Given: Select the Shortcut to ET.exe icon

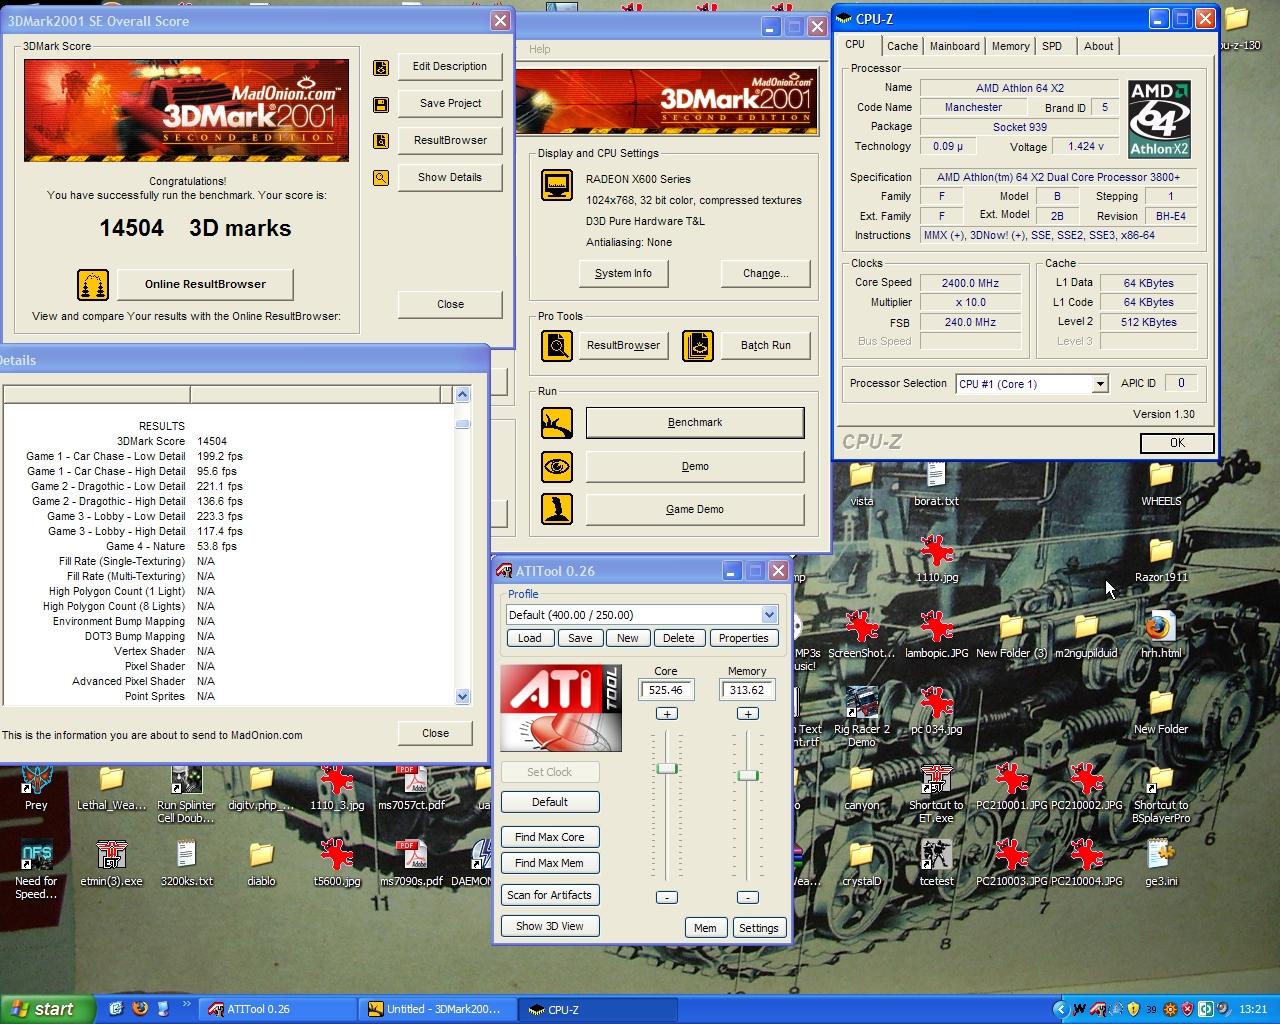Looking at the screenshot, I should (x=936, y=794).
